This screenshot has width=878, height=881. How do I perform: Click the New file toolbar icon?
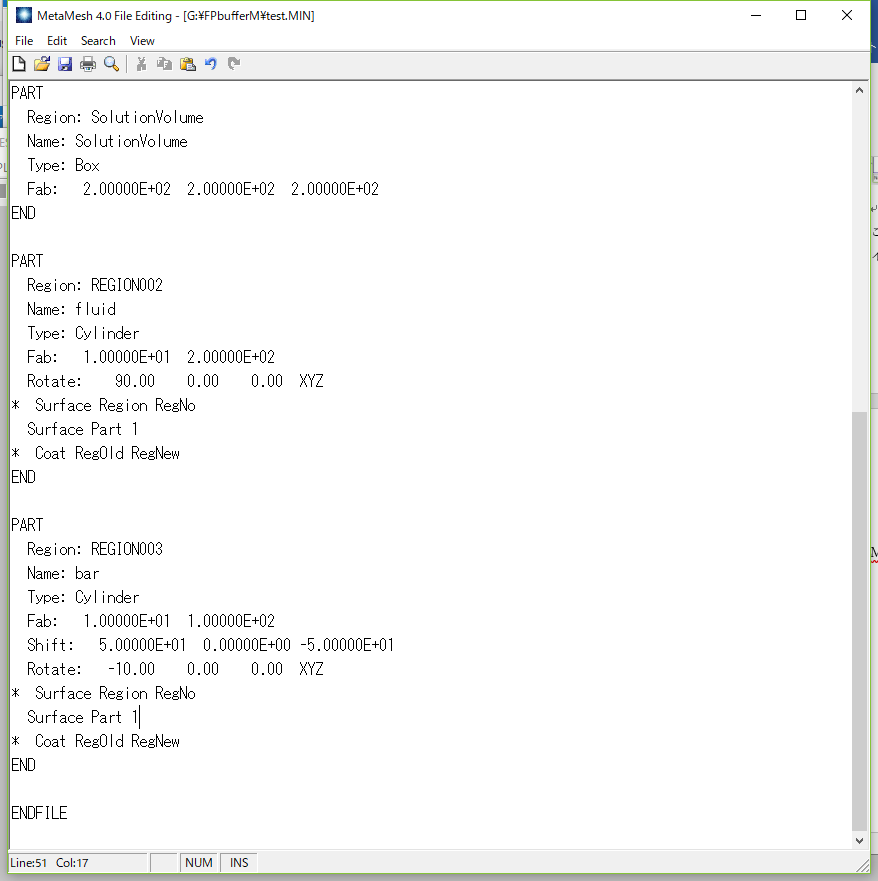(x=19, y=64)
